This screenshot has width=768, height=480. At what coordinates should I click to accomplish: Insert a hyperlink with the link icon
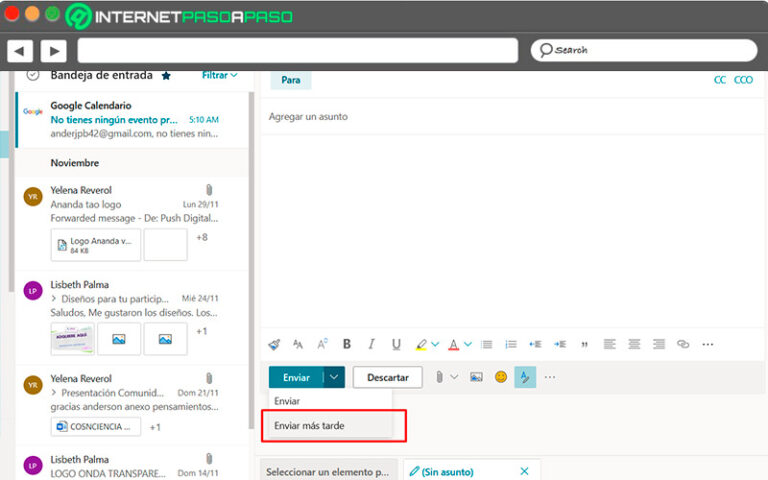pyautogui.click(x=683, y=344)
